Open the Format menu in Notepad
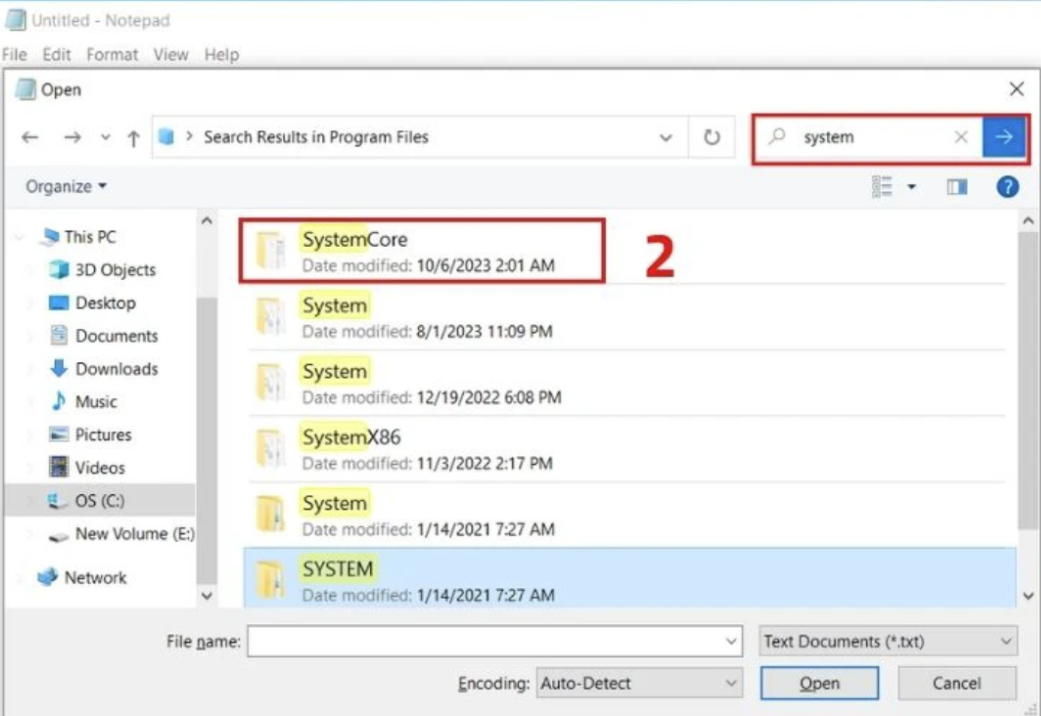The image size is (1041, 716). point(111,55)
